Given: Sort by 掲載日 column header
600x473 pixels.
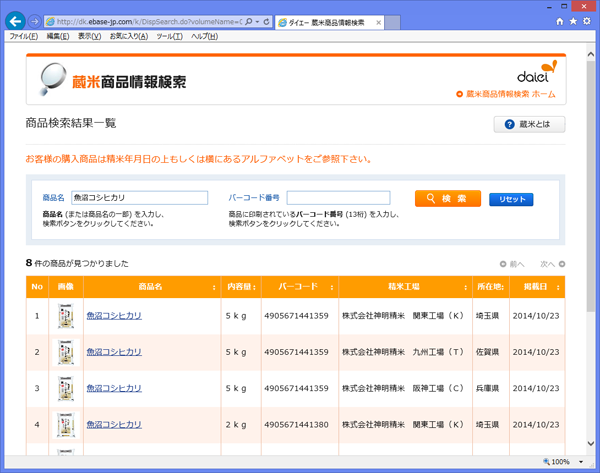Looking at the screenshot, I should coord(537,287).
